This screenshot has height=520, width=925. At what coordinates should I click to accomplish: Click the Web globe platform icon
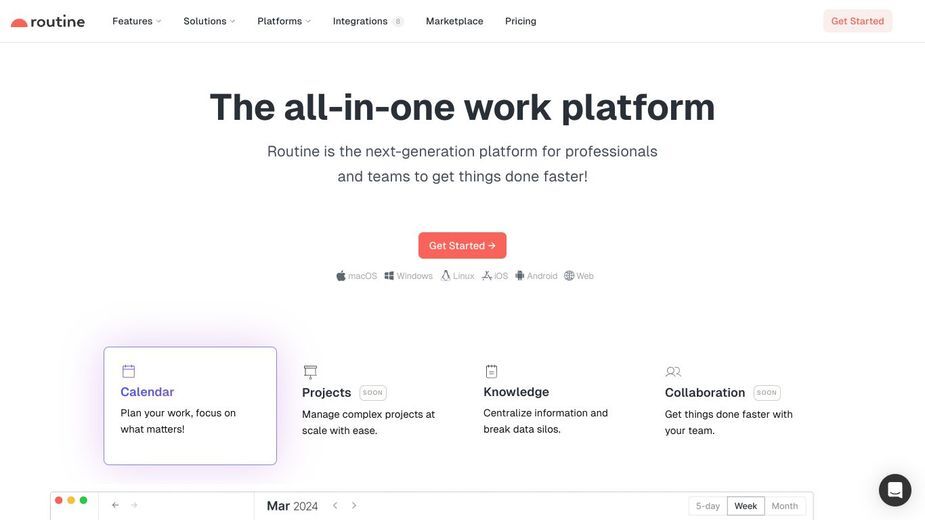pos(569,276)
